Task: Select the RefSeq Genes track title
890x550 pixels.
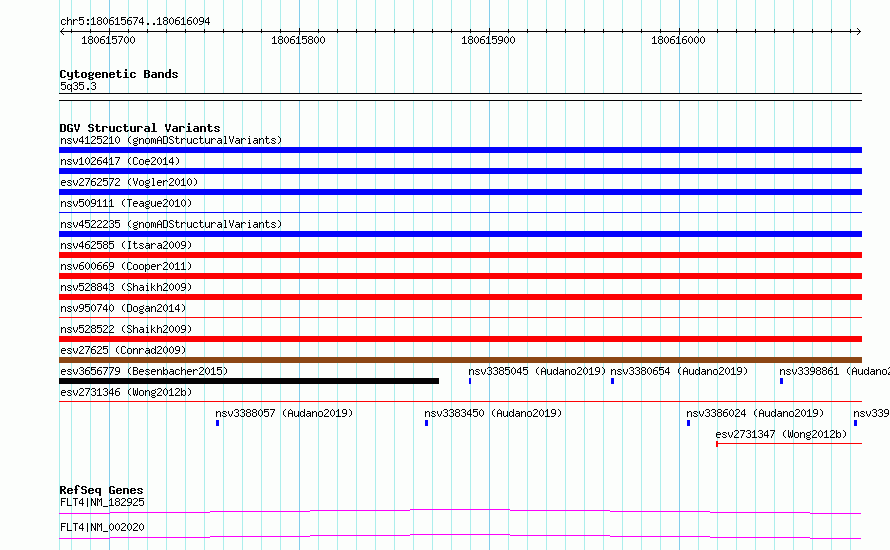Action: tap(102, 490)
